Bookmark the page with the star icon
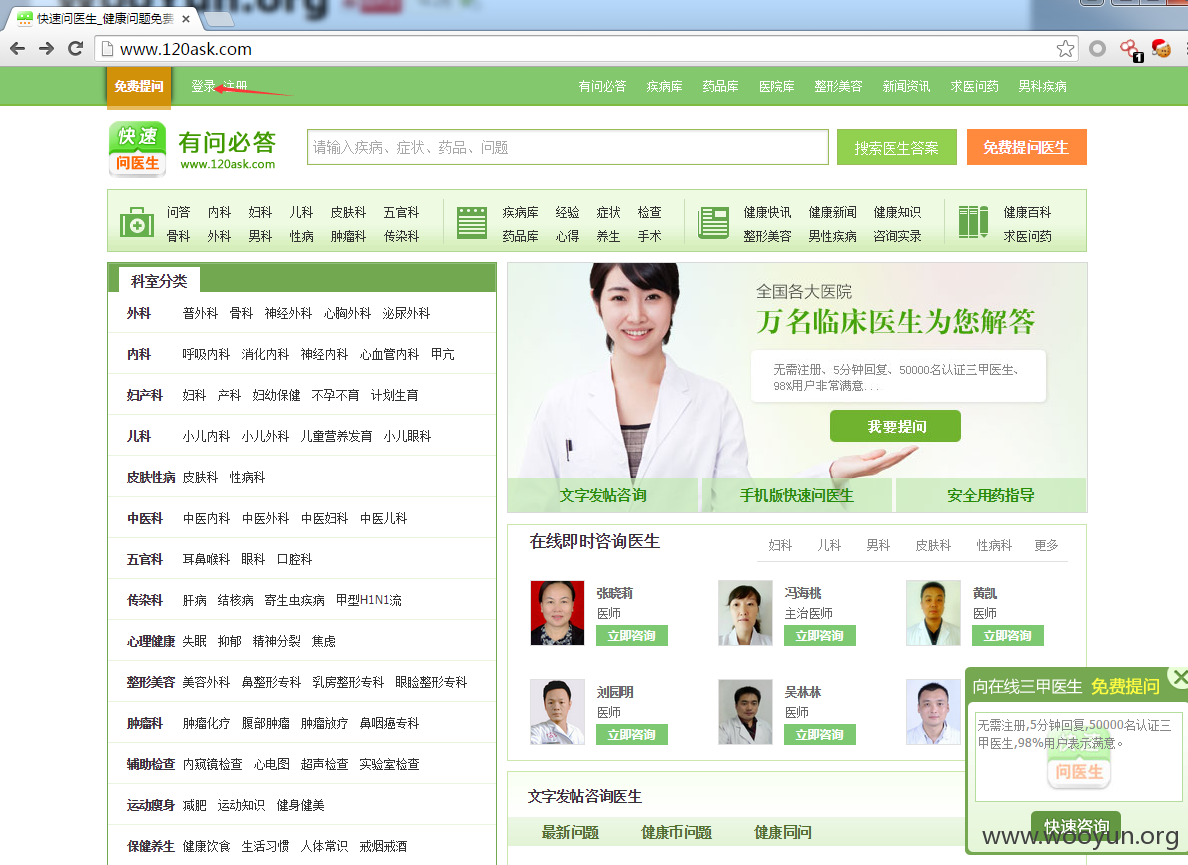This screenshot has width=1188, height=865. (x=1065, y=49)
